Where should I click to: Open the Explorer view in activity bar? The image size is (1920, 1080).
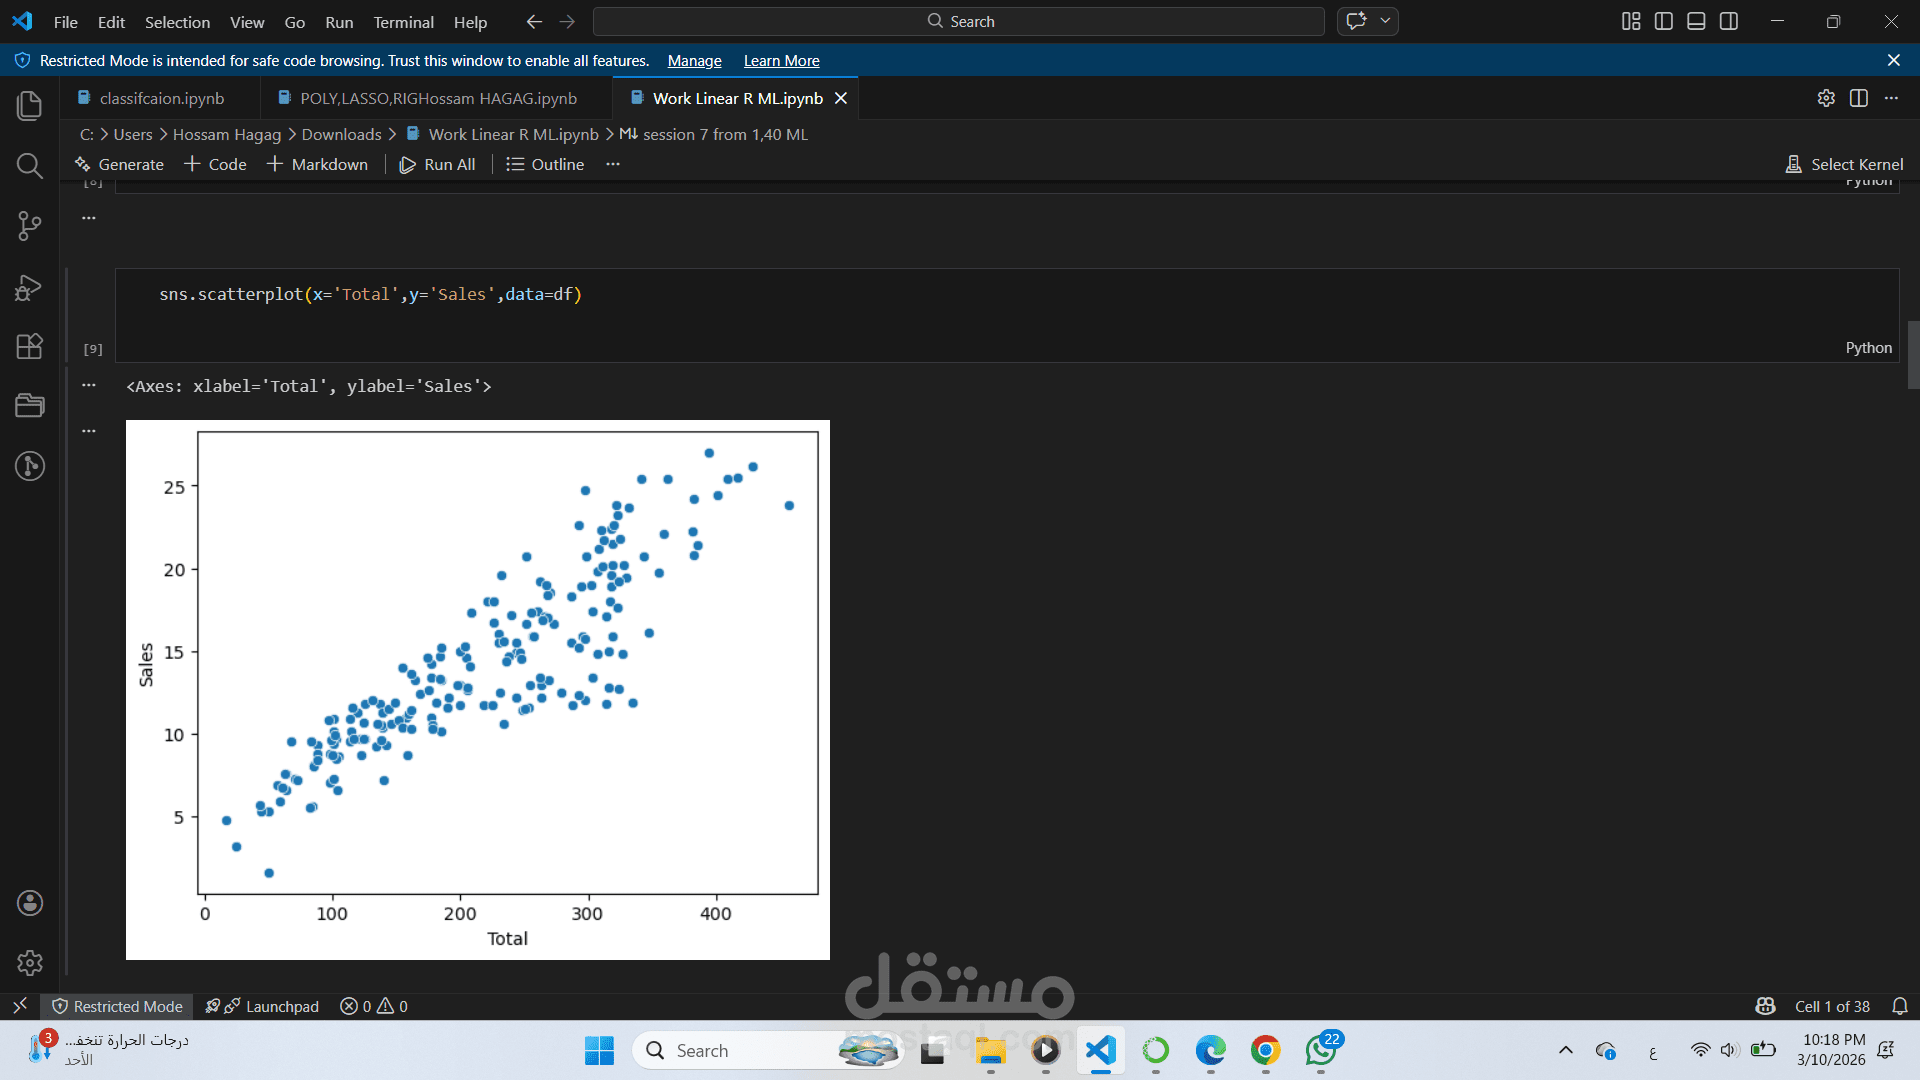click(30, 105)
